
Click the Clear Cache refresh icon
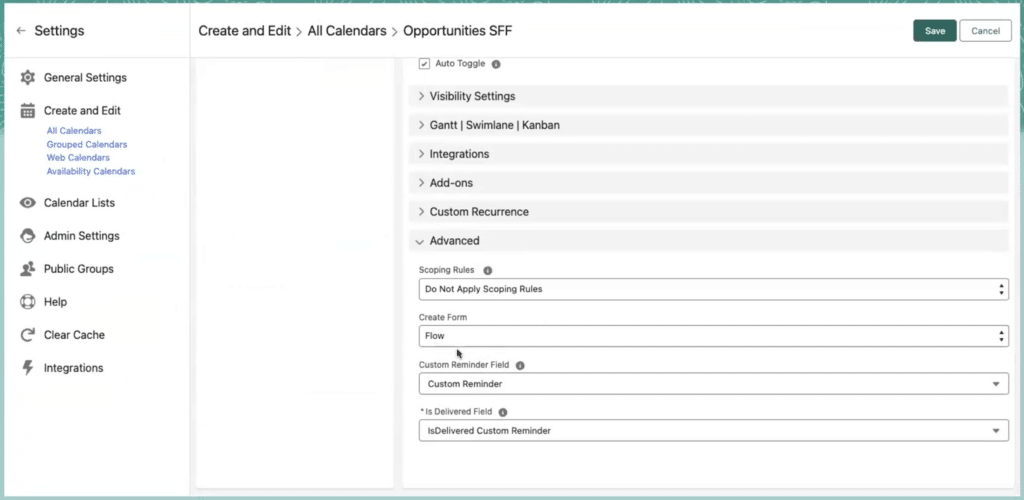pyautogui.click(x=27, y=335)
